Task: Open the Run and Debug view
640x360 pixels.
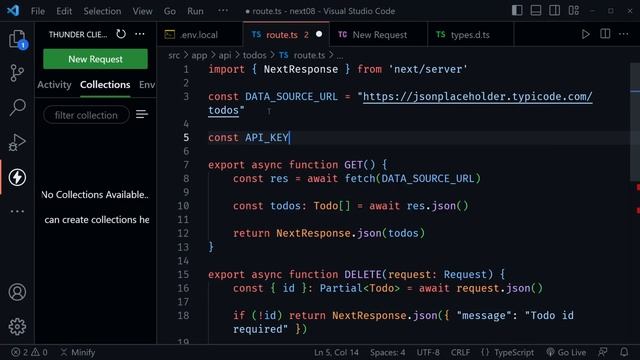Action: point(17,142)
